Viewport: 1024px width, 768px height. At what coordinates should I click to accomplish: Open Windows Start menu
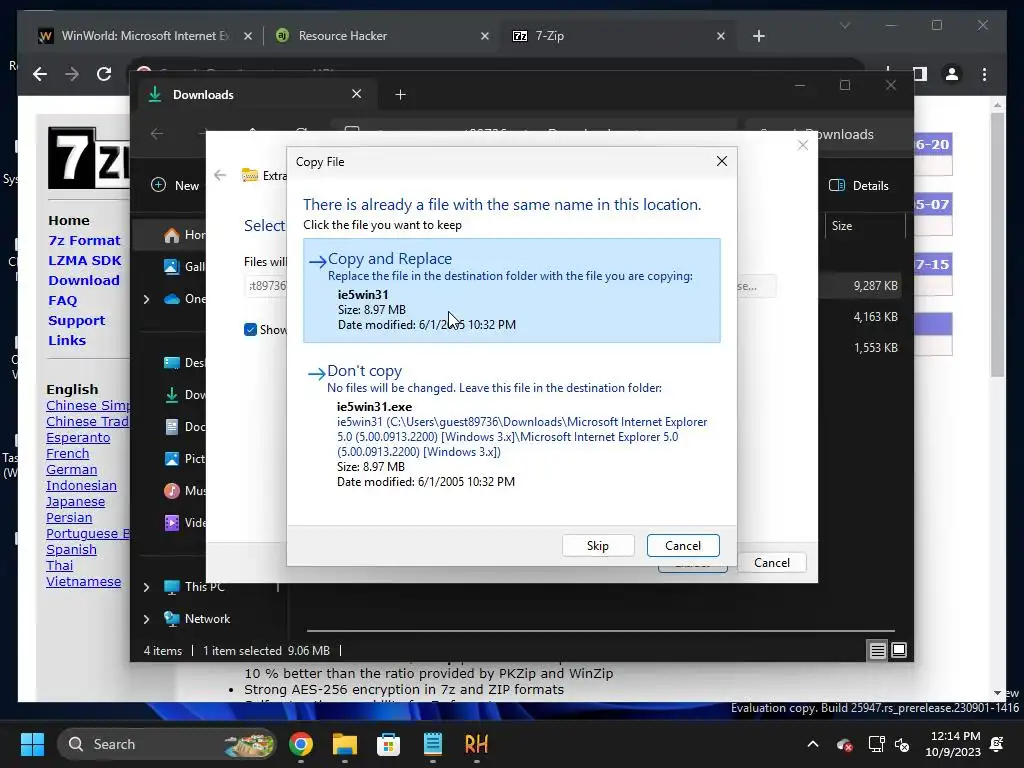pos(32,744)
